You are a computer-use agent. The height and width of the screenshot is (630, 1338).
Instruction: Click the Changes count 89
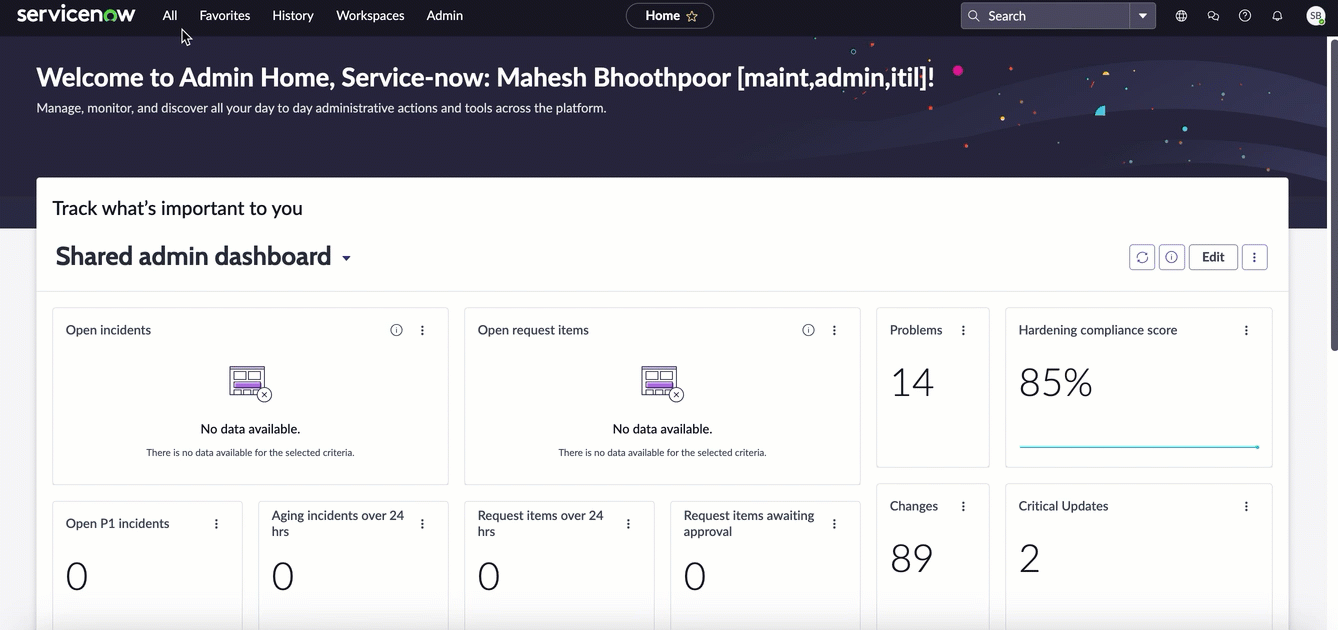pos(912,558)
